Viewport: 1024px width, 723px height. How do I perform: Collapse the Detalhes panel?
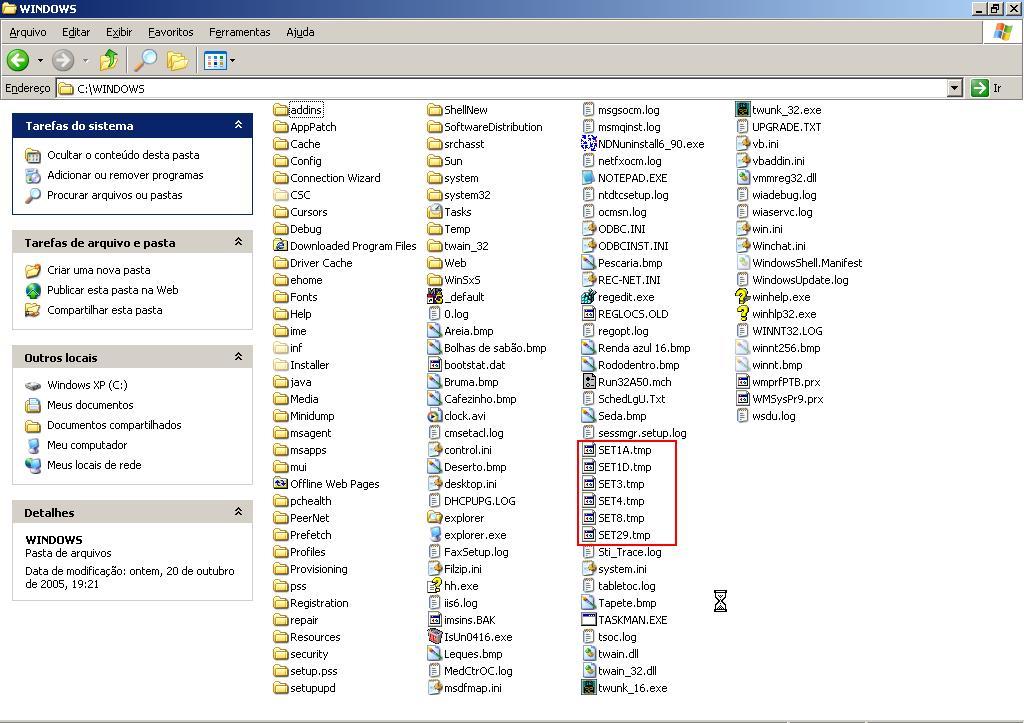[x=238, y=512]
